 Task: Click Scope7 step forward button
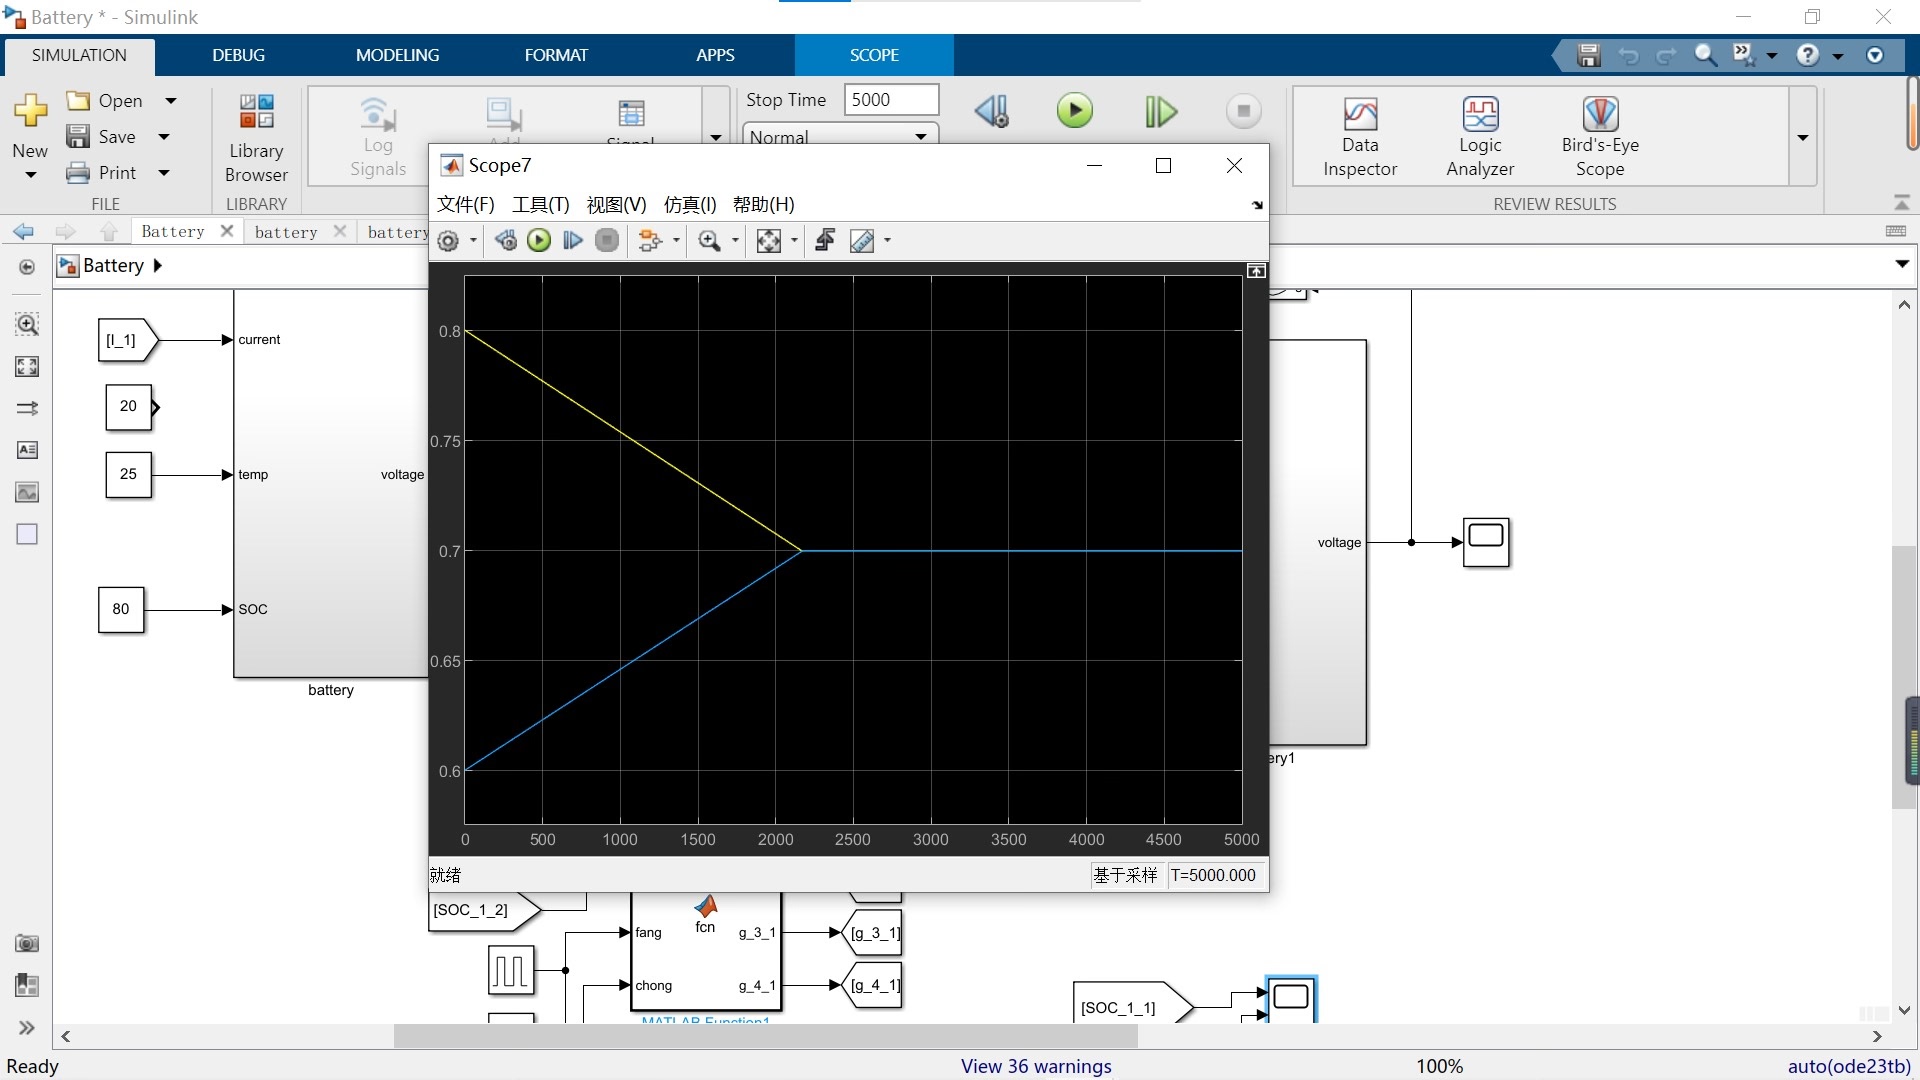point(573,241)
